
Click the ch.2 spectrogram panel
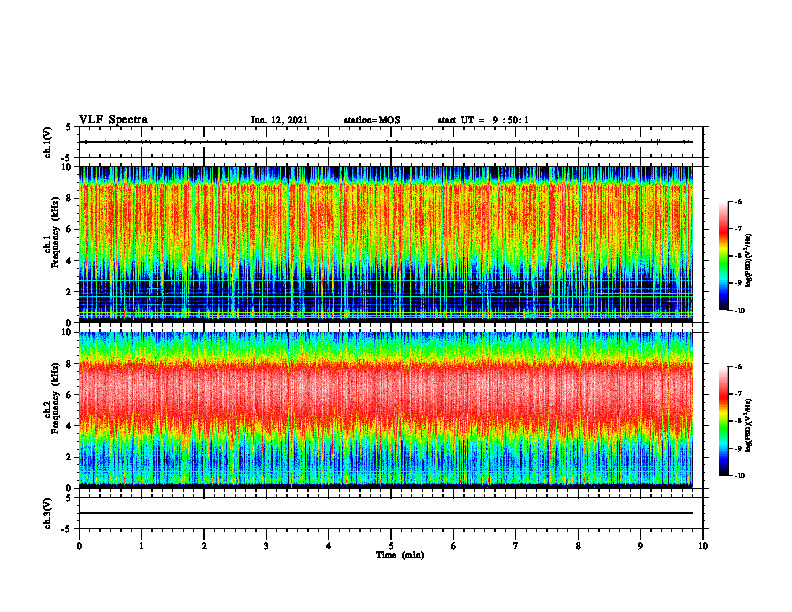[x=386, y=410]
